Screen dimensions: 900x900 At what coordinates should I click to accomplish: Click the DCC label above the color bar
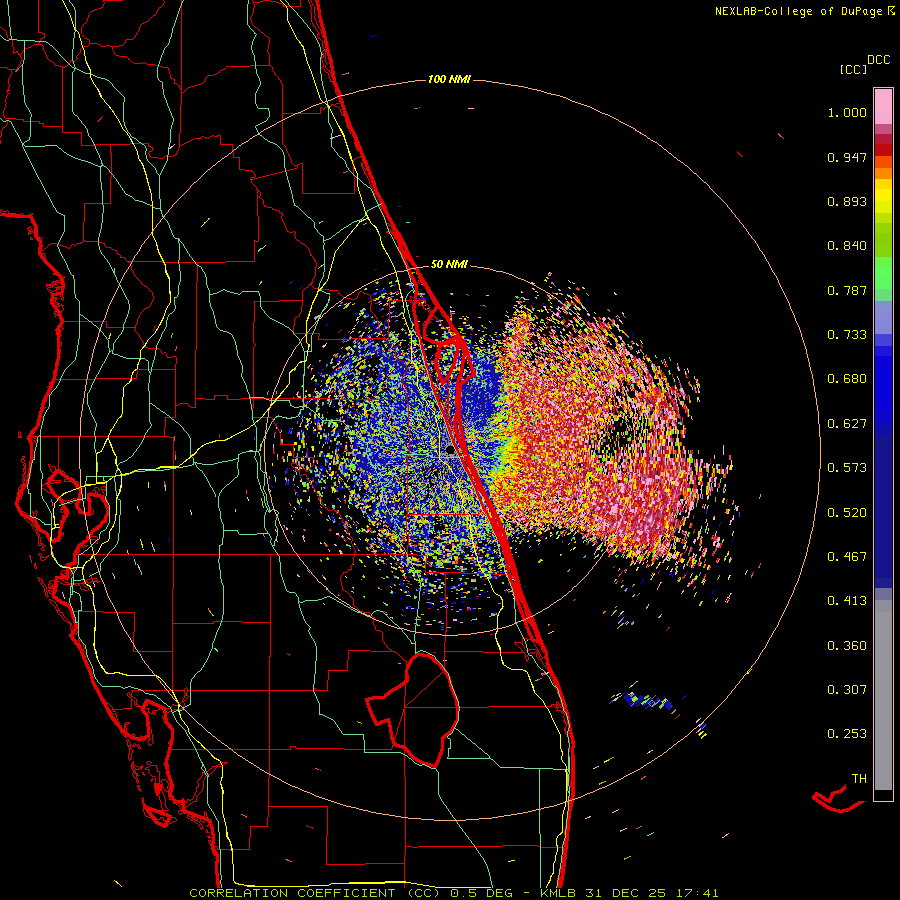[878, 60]
